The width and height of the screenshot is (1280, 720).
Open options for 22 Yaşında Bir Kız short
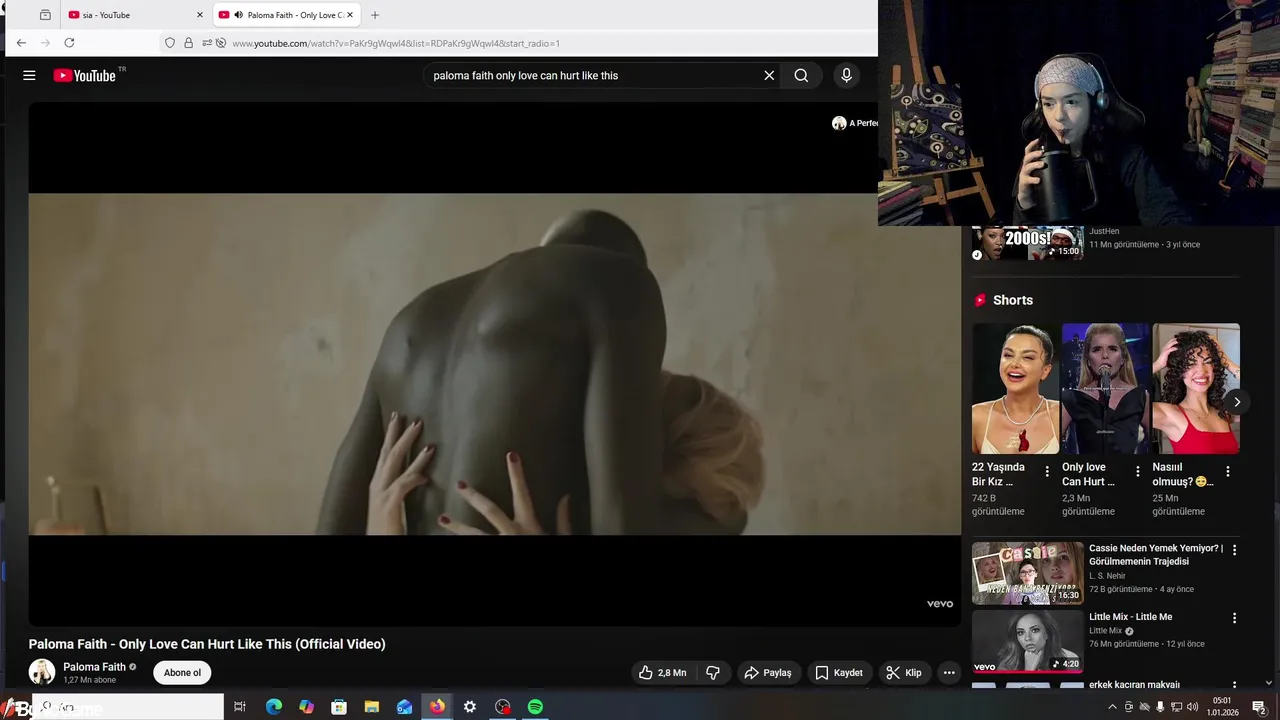click(1047, 471)
